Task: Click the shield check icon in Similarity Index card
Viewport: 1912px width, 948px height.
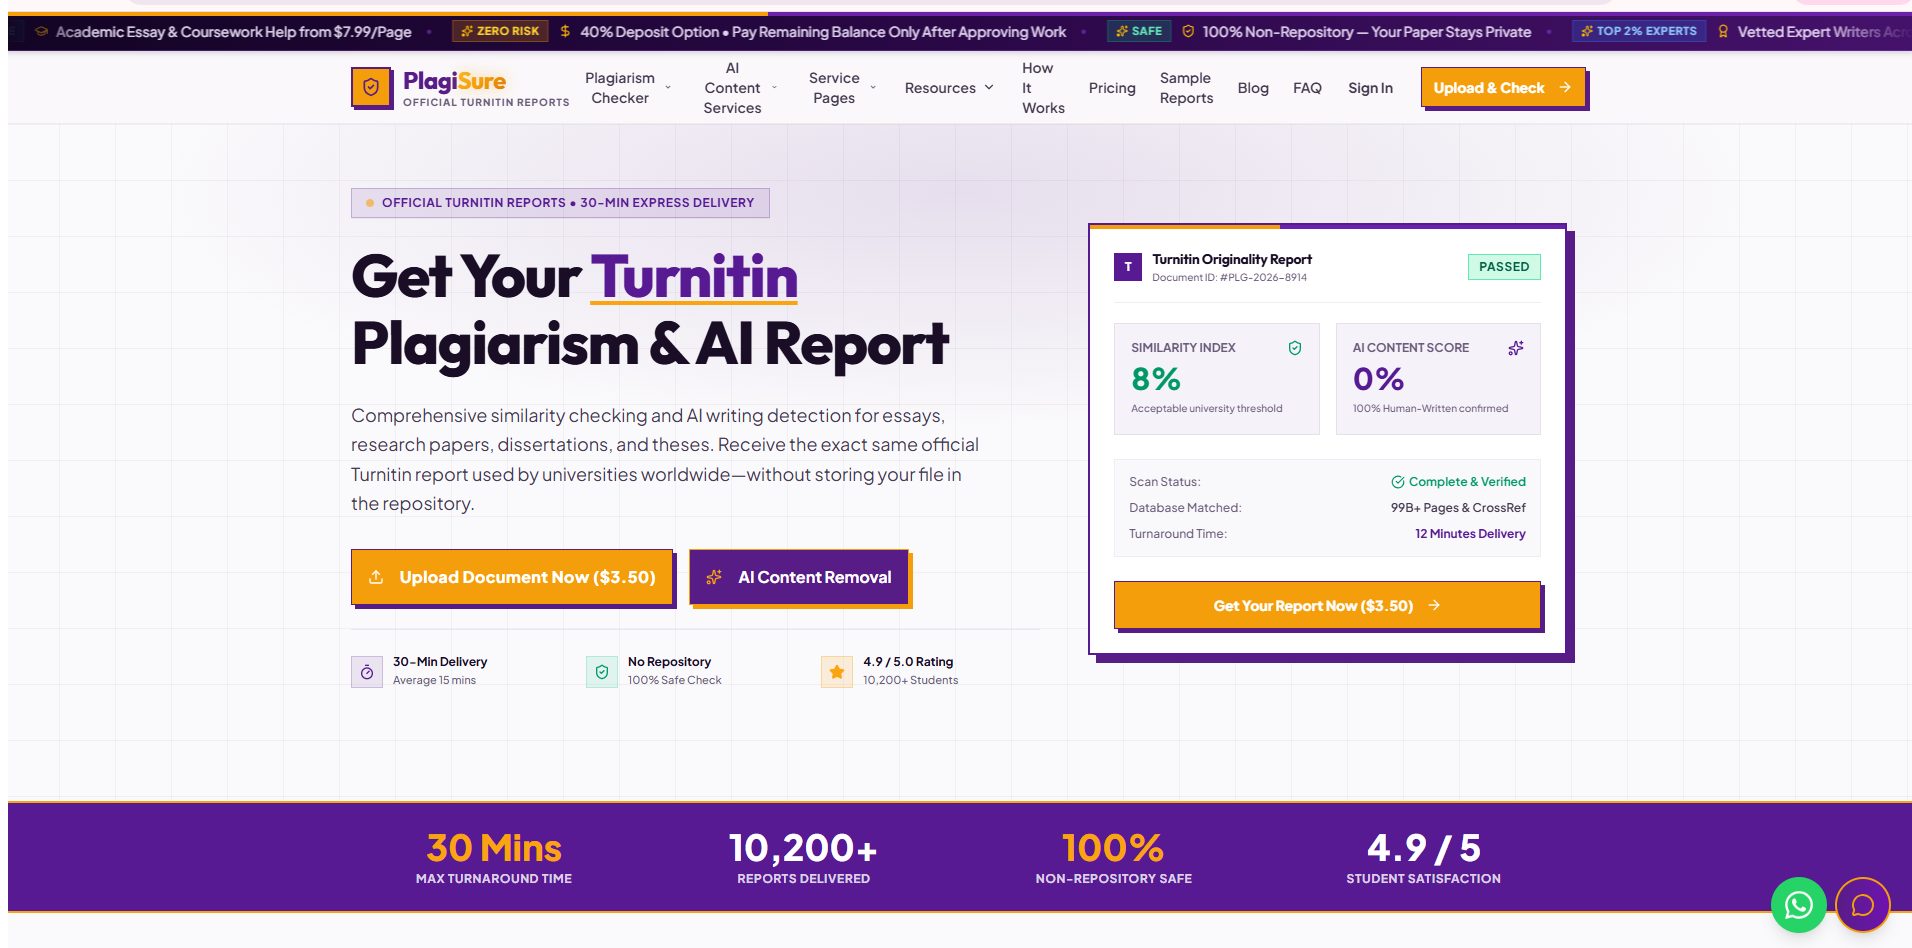Action: pos(1295,348)
